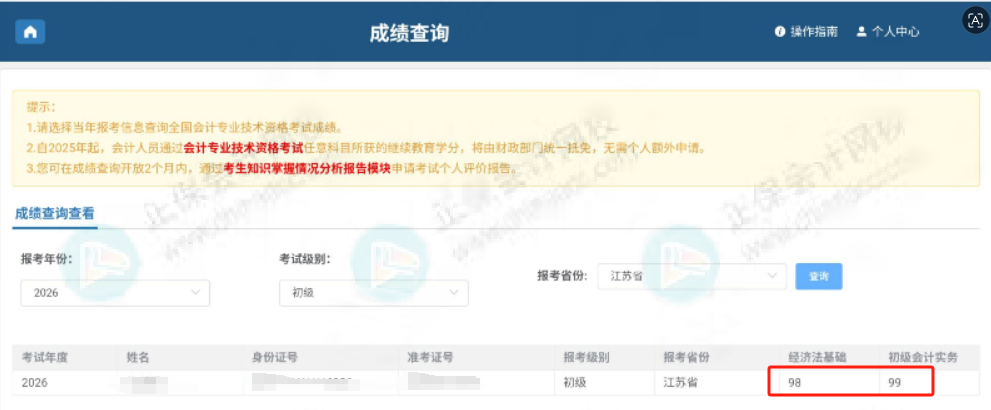Click the 98 score cell
The width and height of the screenshot is (991, 410).
pyautogui.click(x=794, y=383)
